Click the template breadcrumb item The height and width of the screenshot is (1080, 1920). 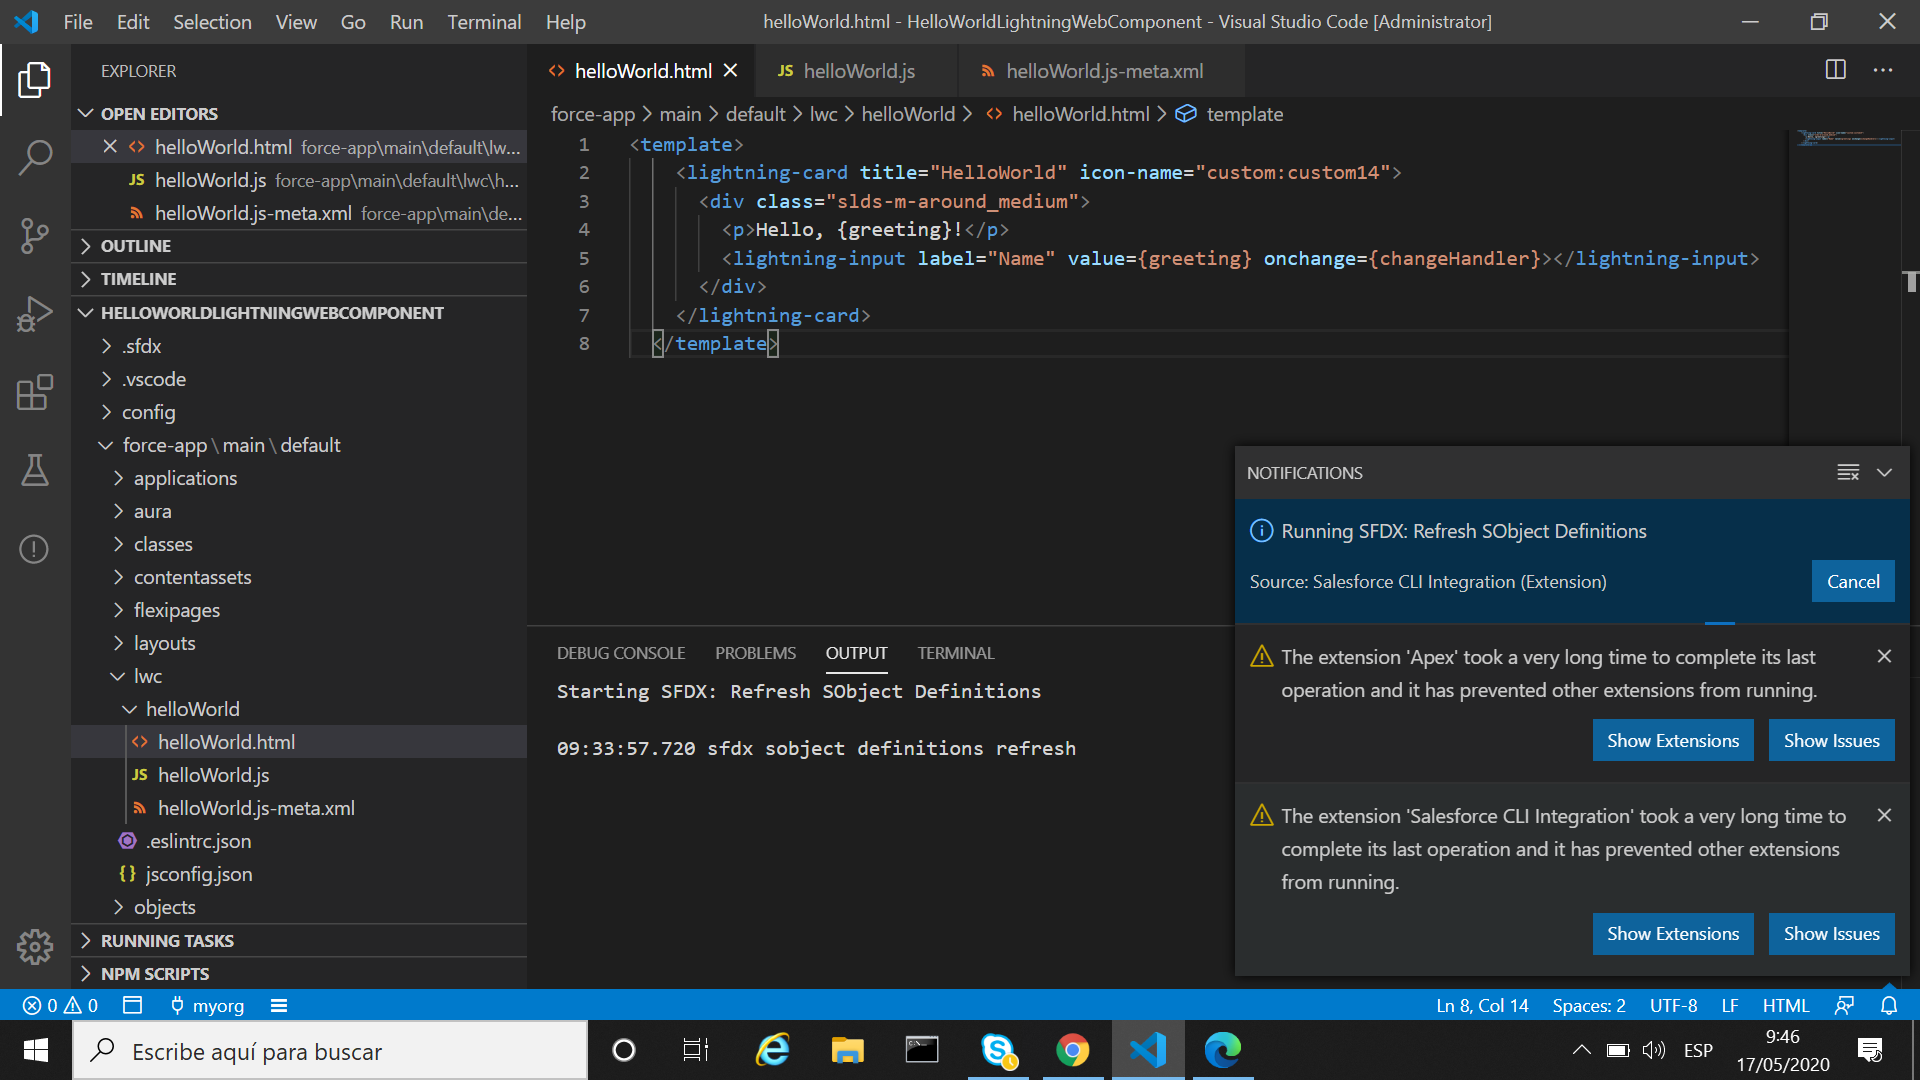1245,114
